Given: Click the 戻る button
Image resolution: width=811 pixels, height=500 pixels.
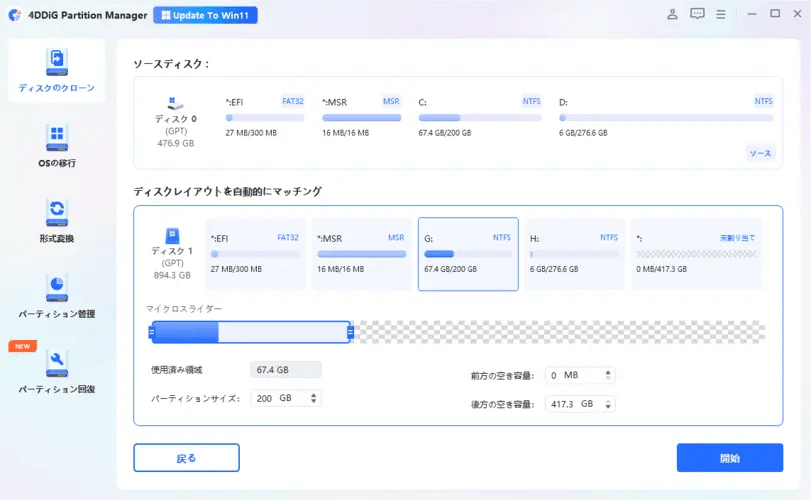Looking at the screenshot, I should (186, 458).
